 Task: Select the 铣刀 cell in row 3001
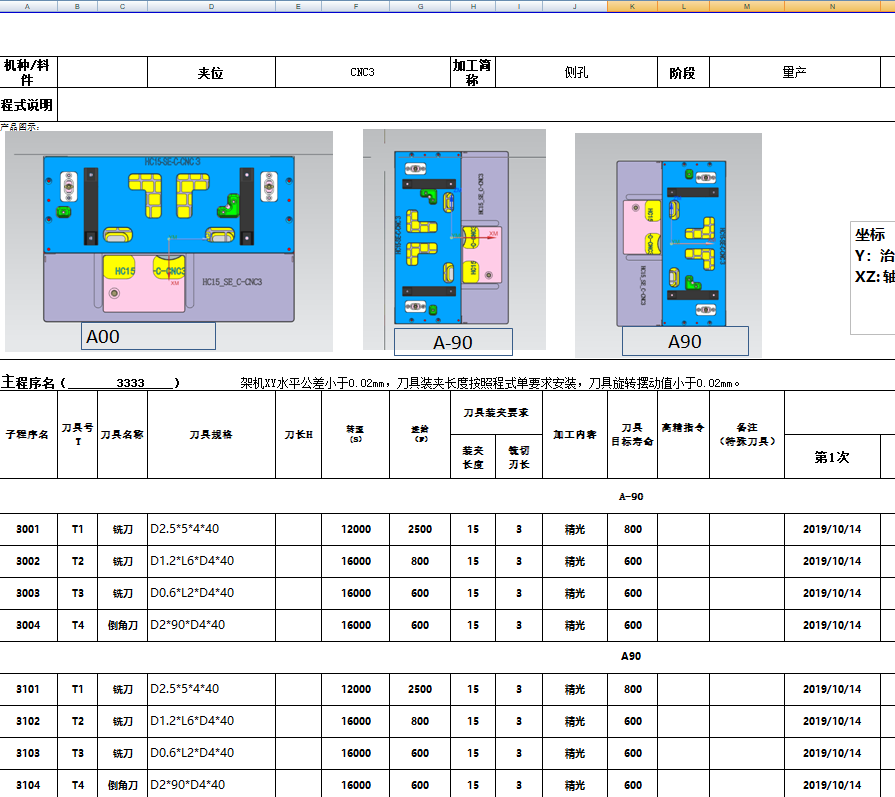click(x=120, y=529)
